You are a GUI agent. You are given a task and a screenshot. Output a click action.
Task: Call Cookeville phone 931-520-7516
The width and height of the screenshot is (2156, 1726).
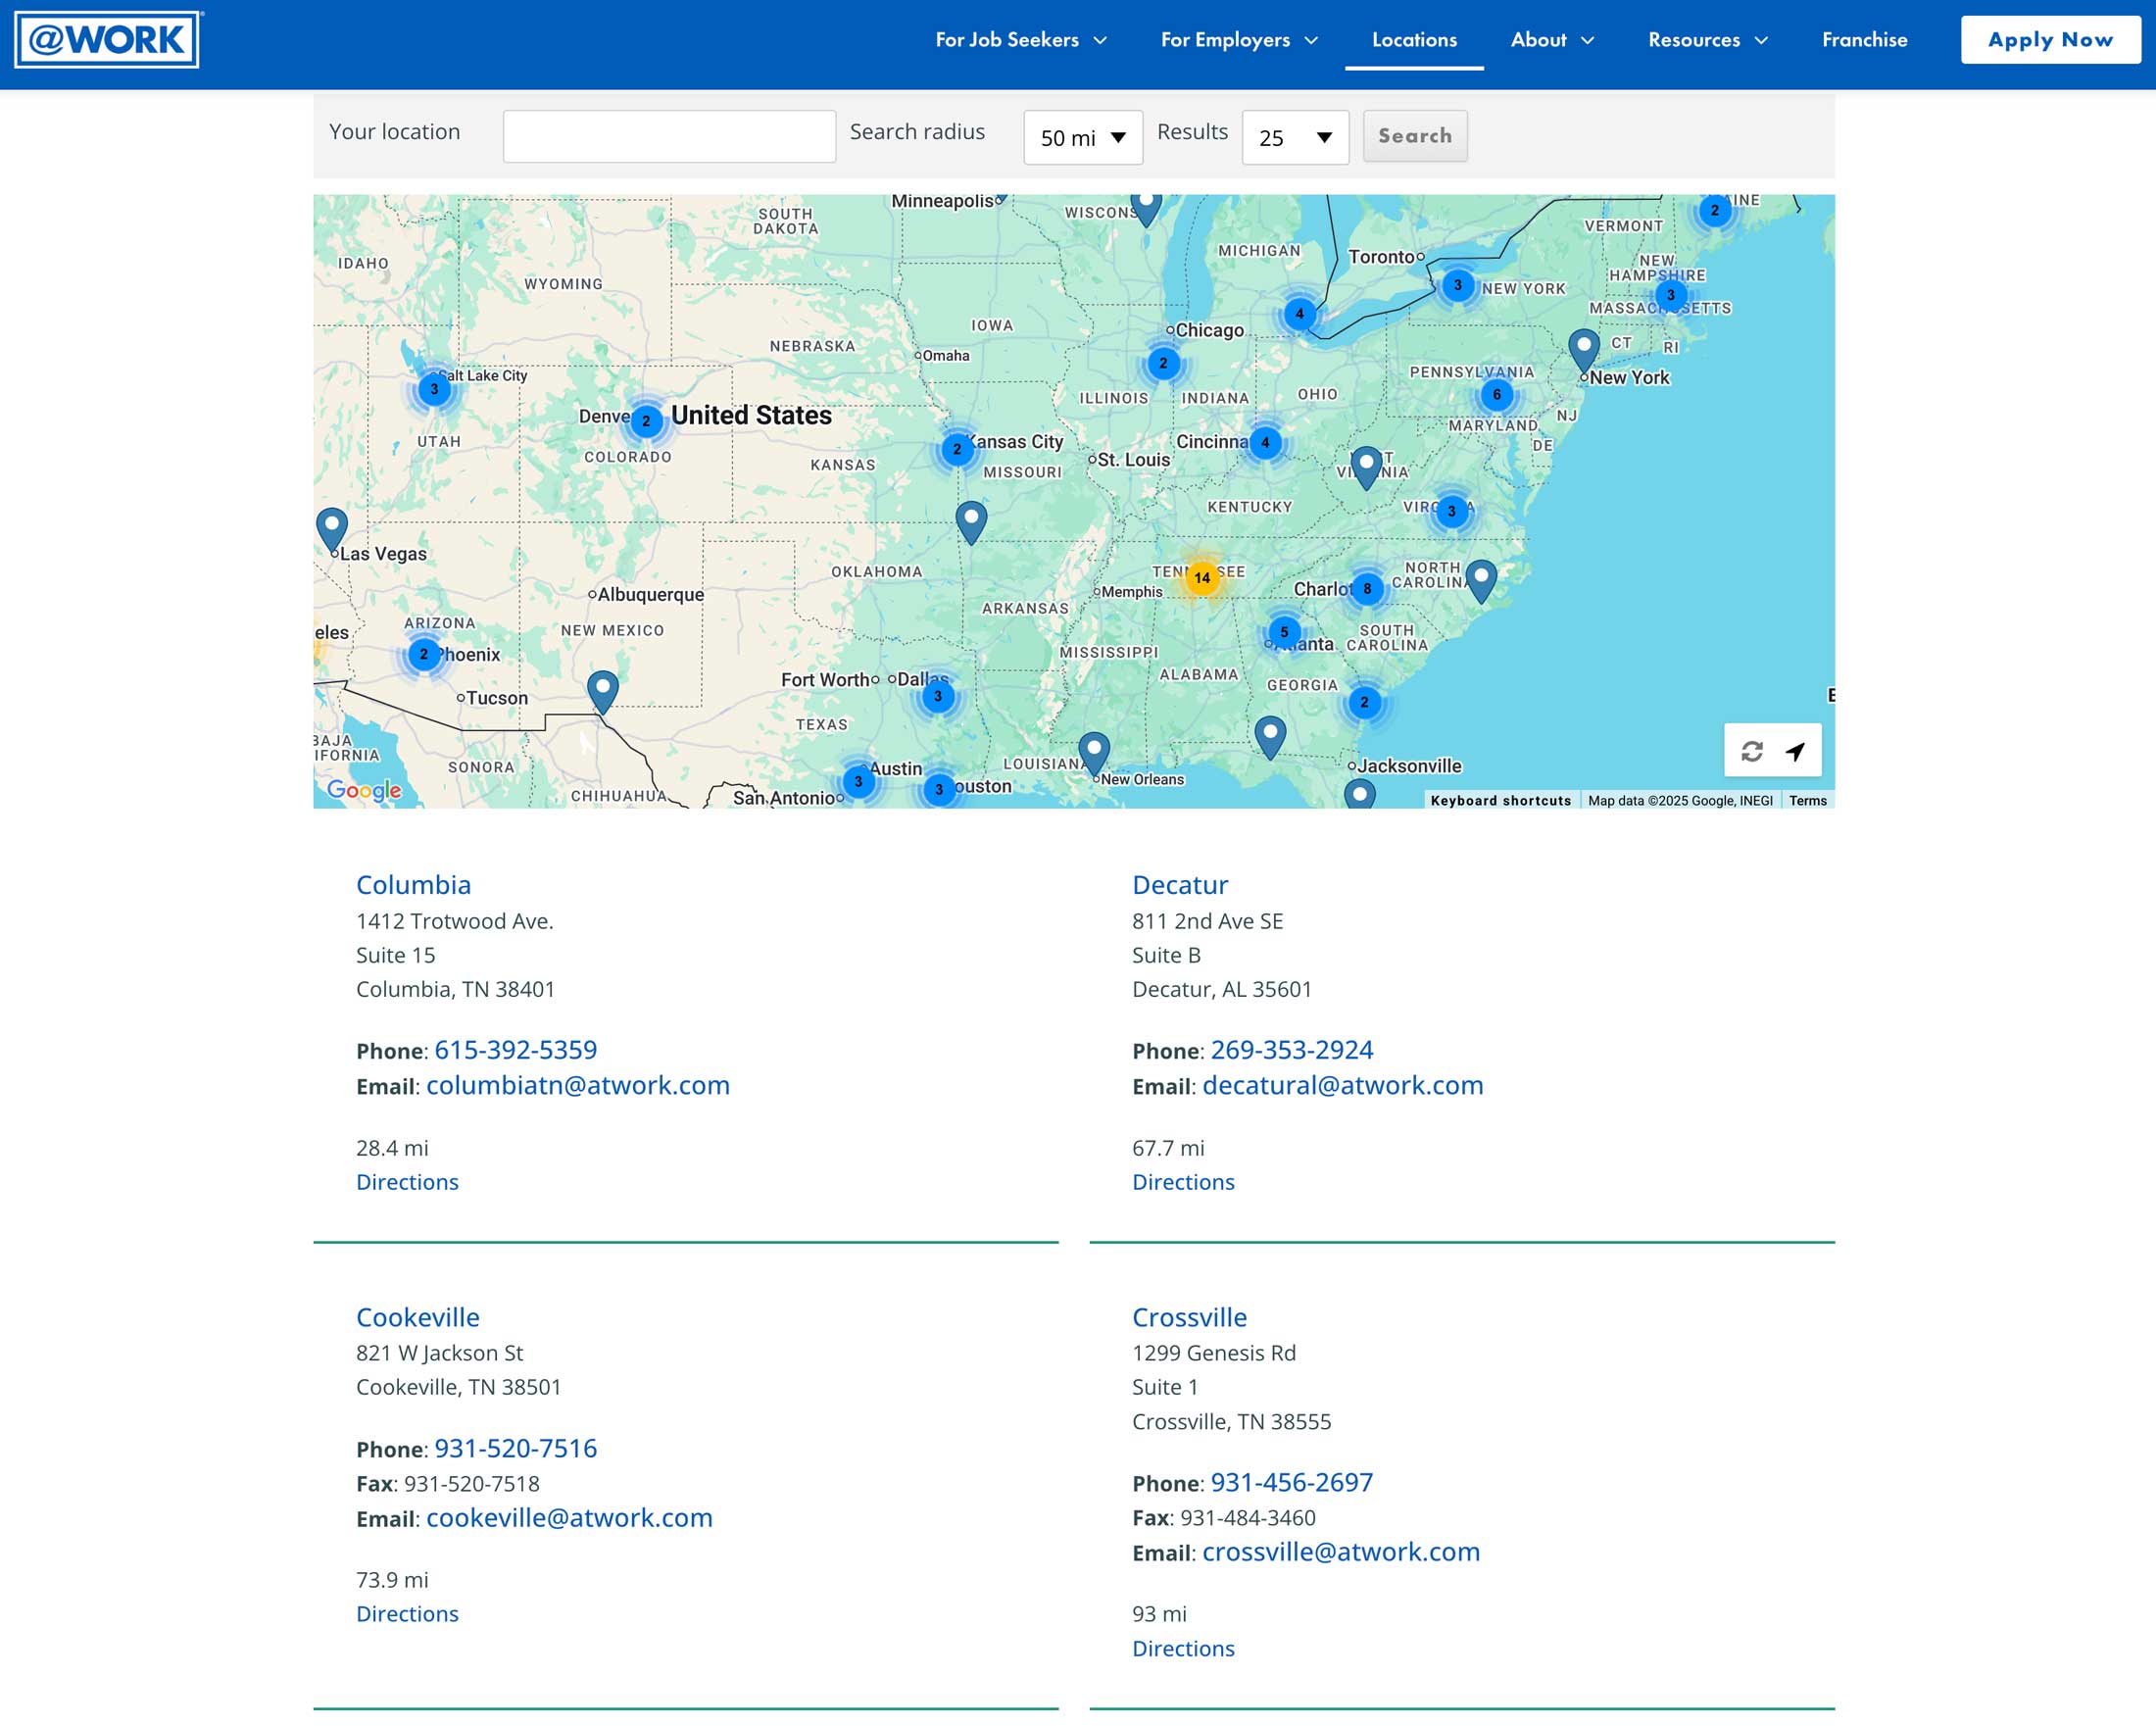tap(515, 1448)
